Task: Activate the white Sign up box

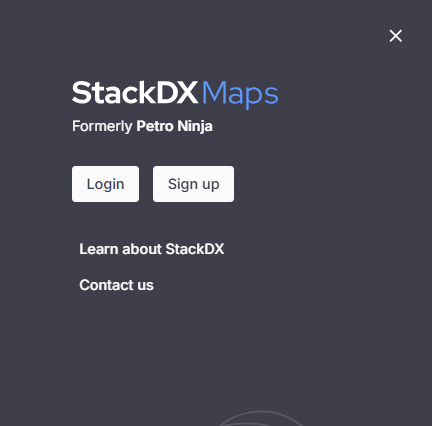Action: pyautogui.click(x=193, y=184)
